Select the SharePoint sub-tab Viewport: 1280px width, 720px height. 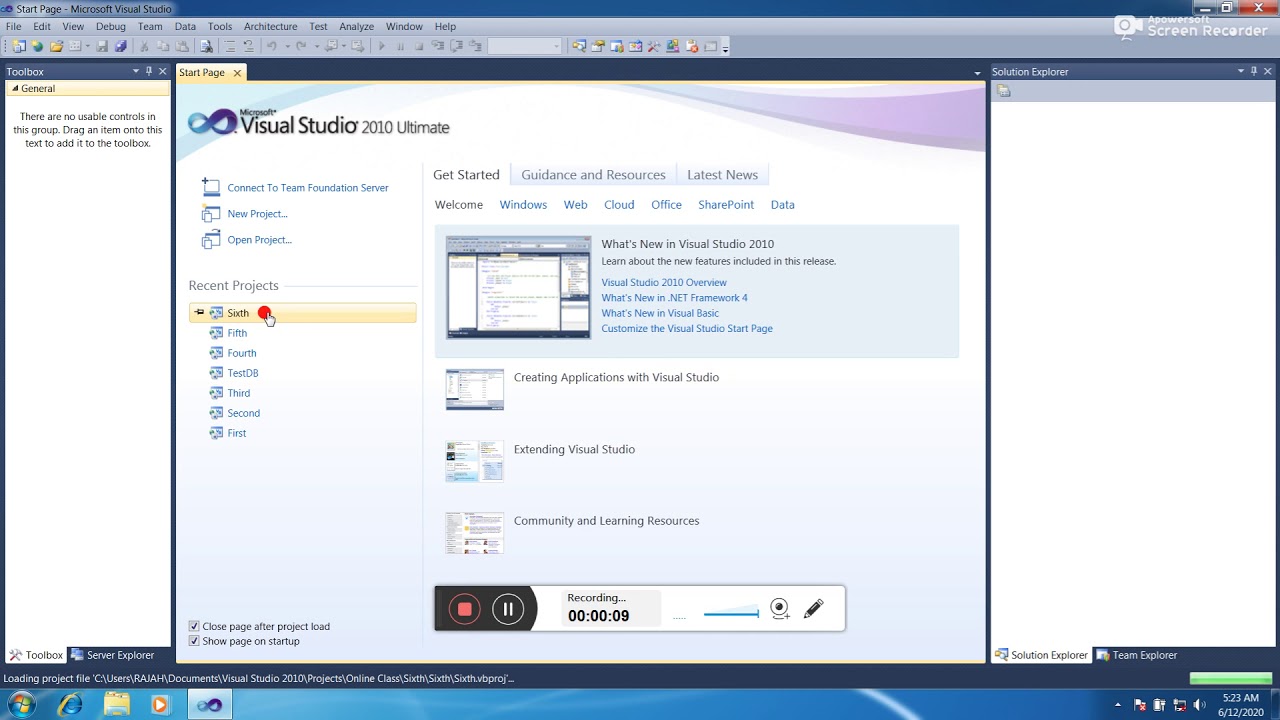coord(726,204)
